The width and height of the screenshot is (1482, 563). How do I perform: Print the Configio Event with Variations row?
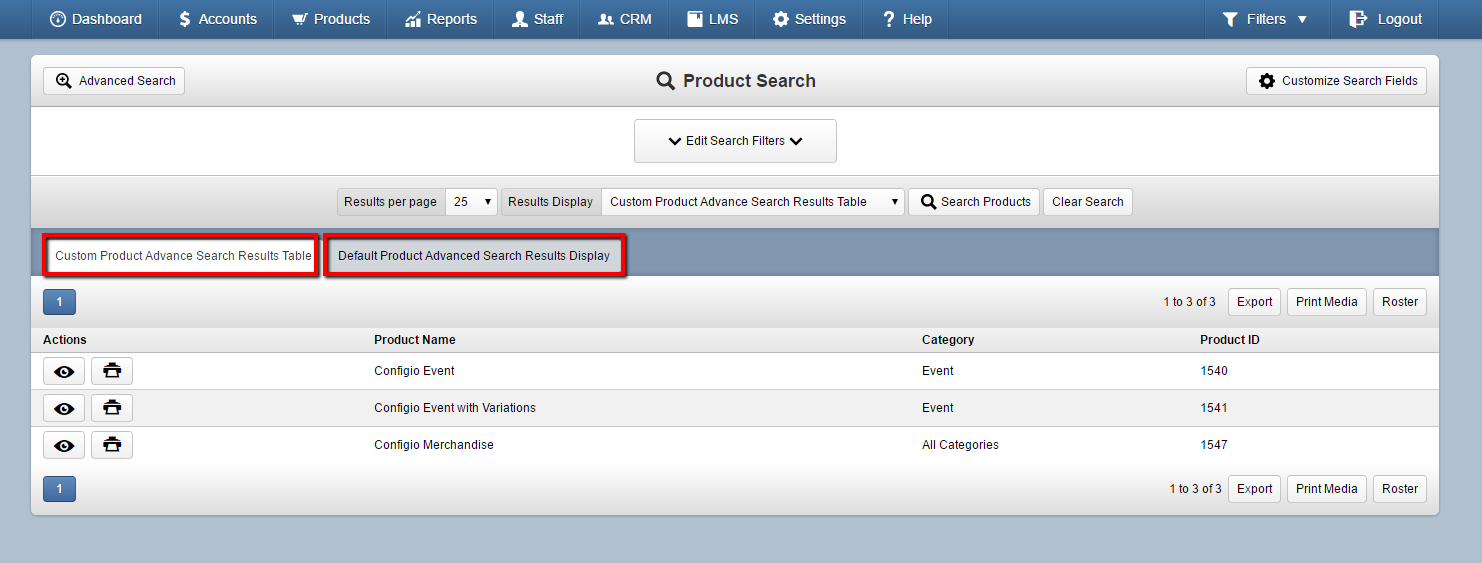[112, 408]
